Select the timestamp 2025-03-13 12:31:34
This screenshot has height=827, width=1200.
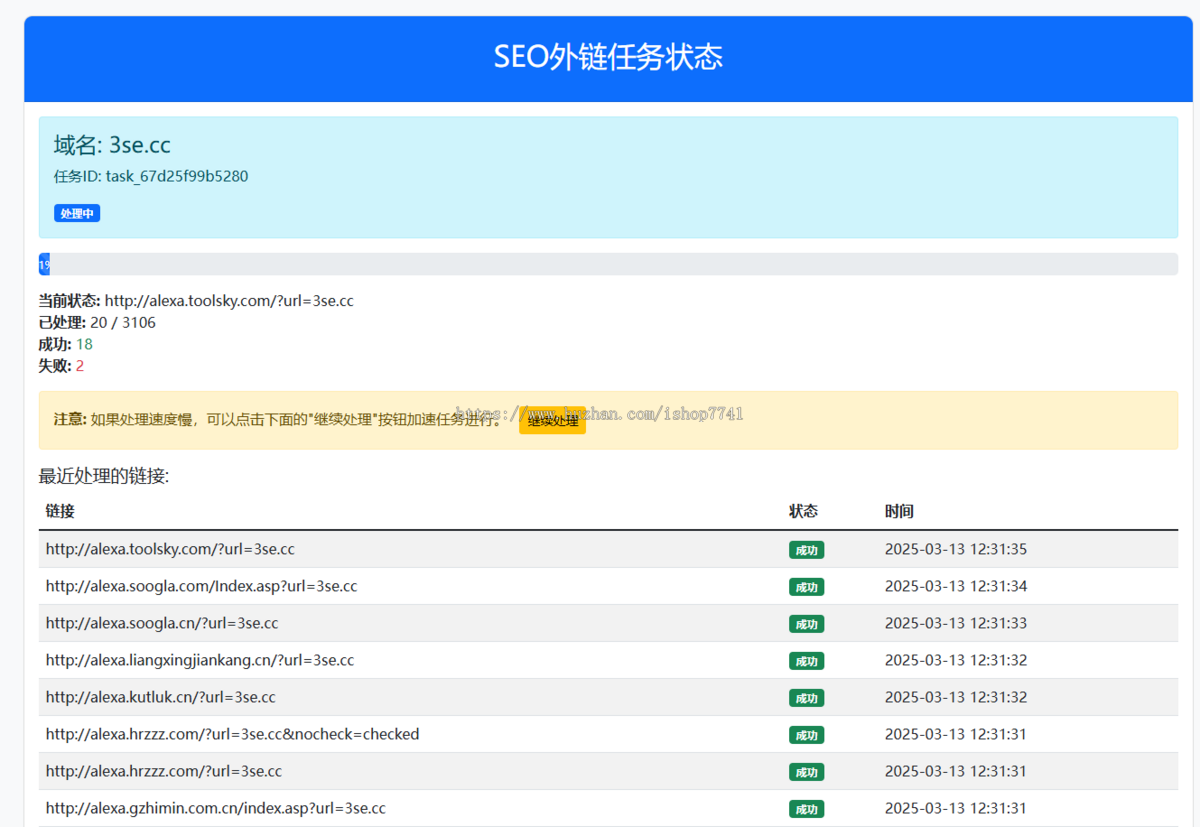pos(956,586)
